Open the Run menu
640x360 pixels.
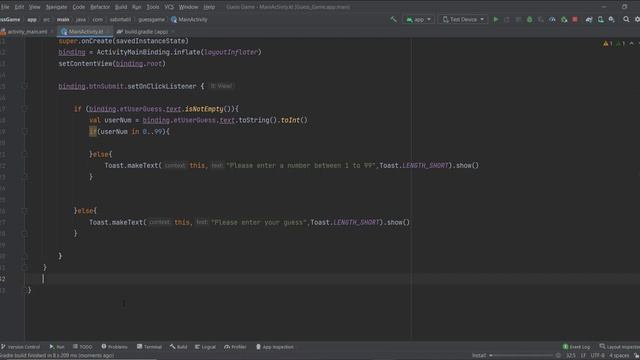136,7
